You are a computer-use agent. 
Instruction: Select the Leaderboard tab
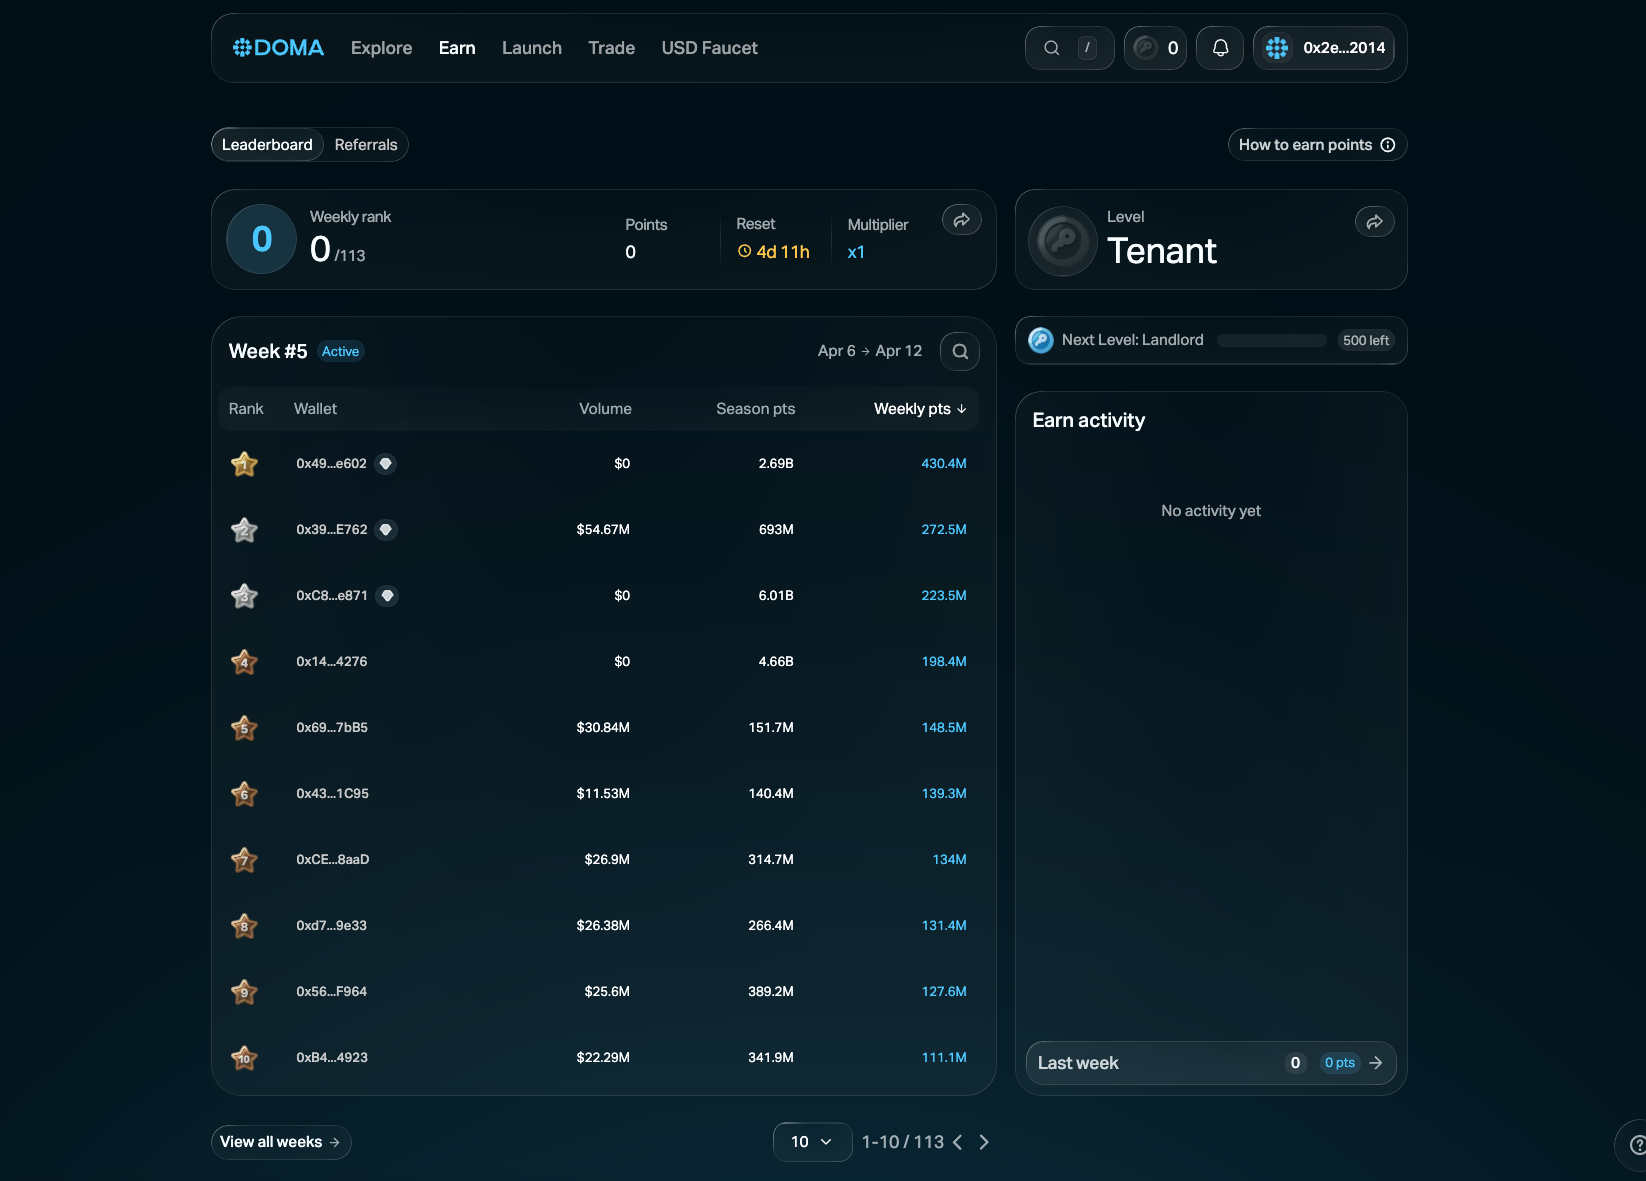point(267,145)
